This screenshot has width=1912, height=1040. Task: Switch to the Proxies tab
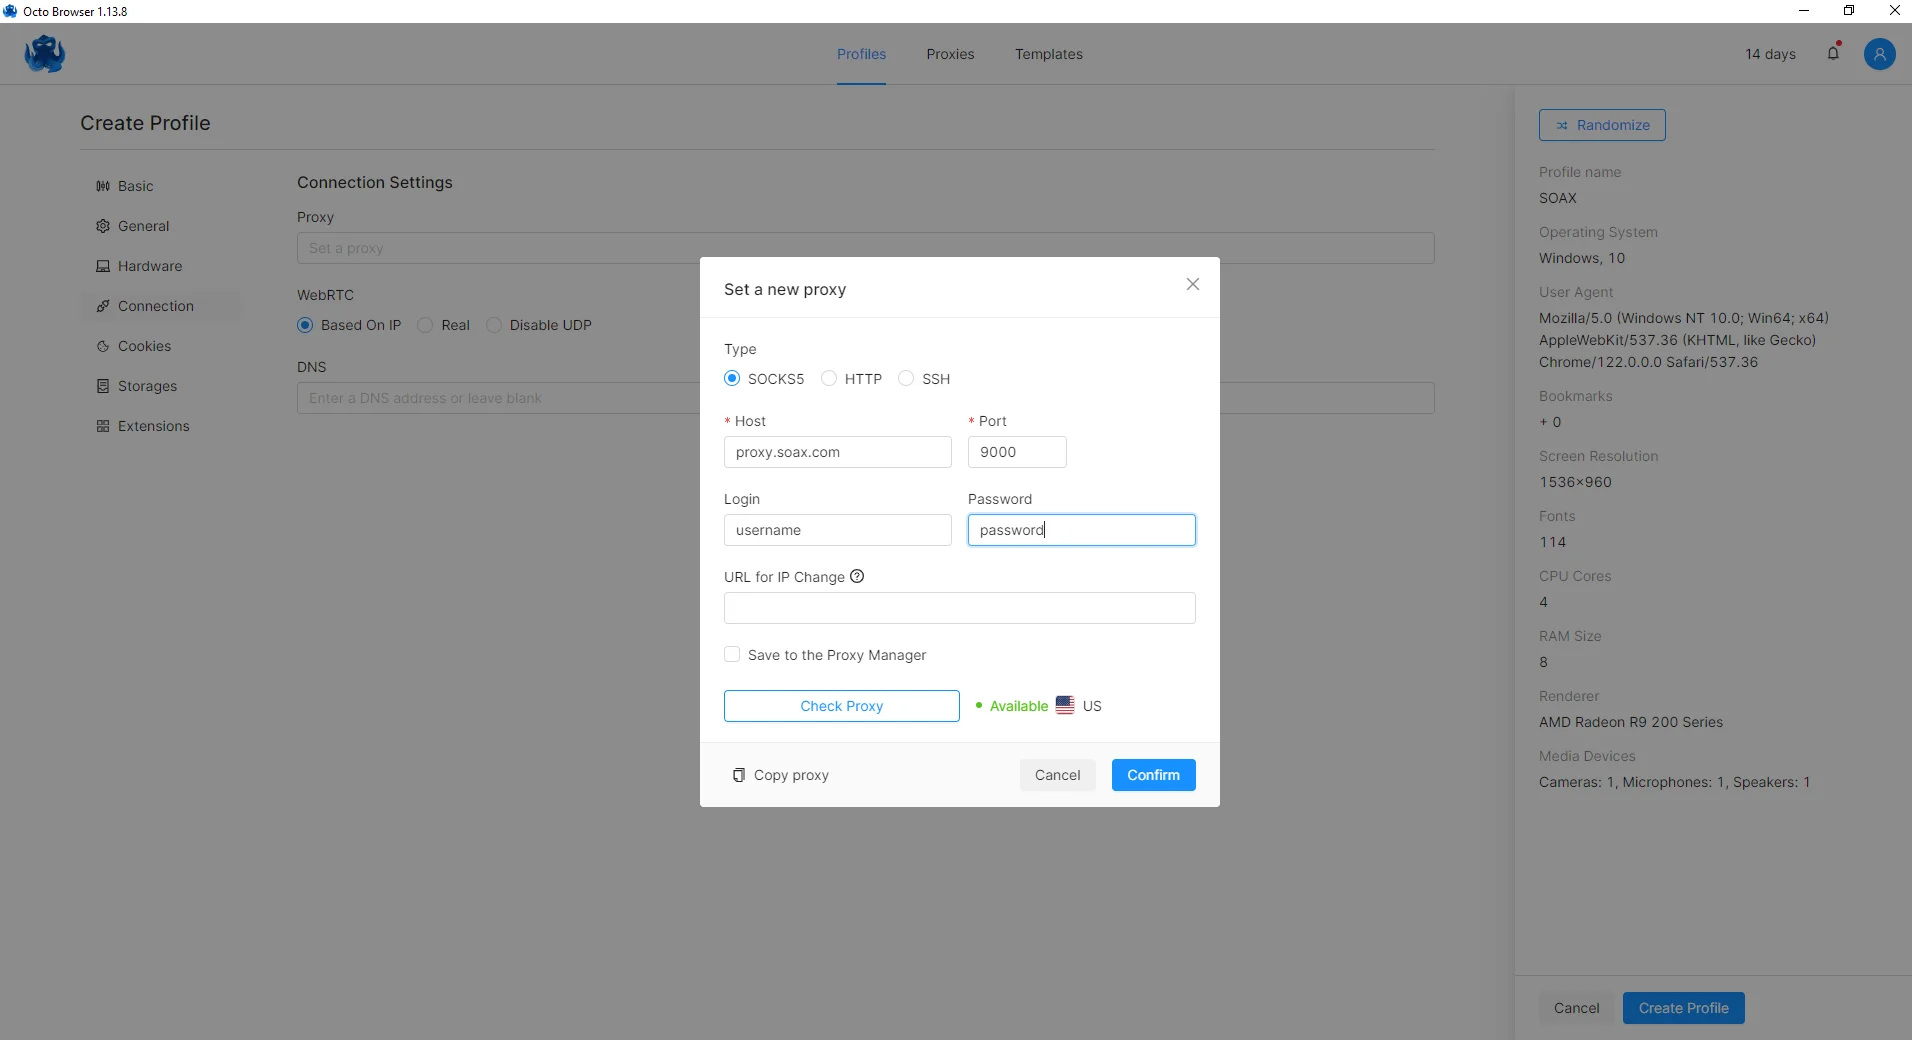pos(949,54)
